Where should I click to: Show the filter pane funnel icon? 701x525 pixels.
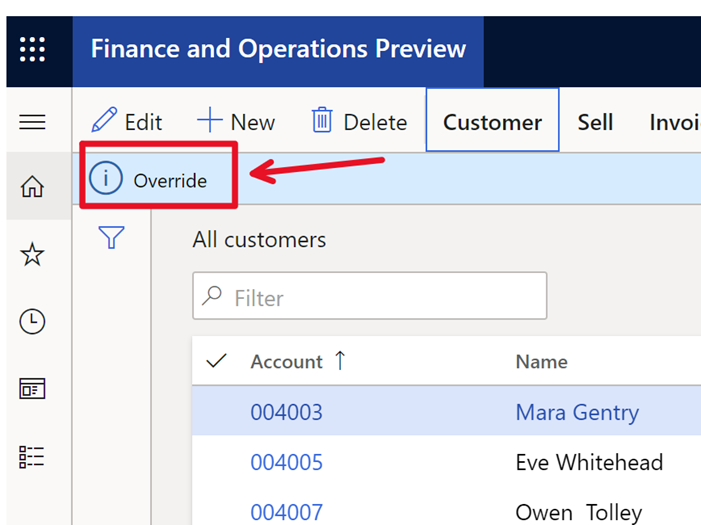[x=111, y=238]
